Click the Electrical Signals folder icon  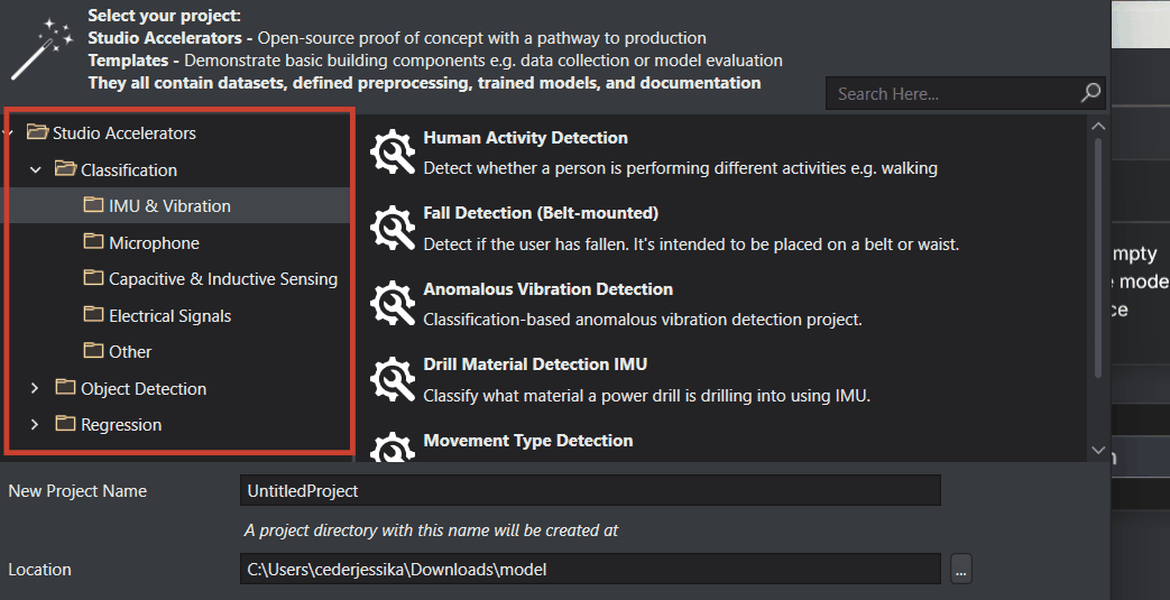pos(93,315)
